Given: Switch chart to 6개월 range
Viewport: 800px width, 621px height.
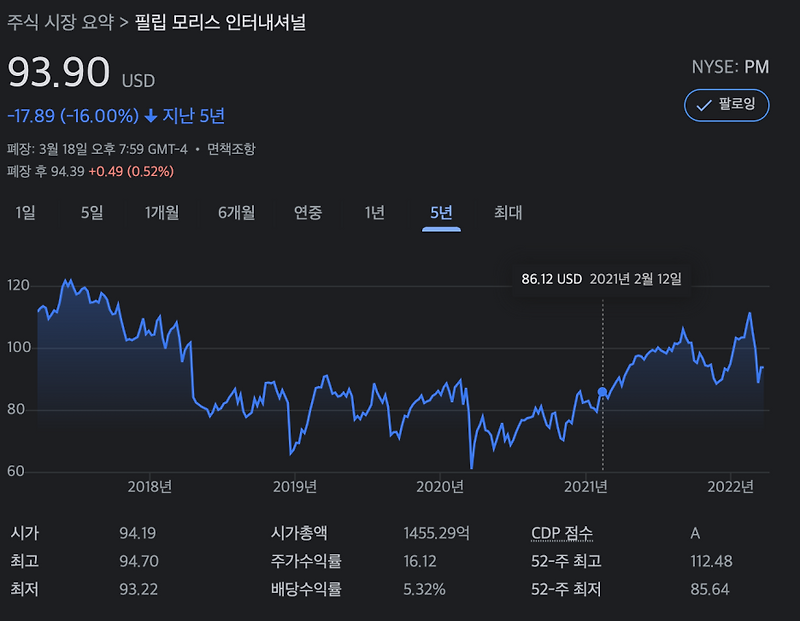Looking at the screenshot, I should 236,212.
